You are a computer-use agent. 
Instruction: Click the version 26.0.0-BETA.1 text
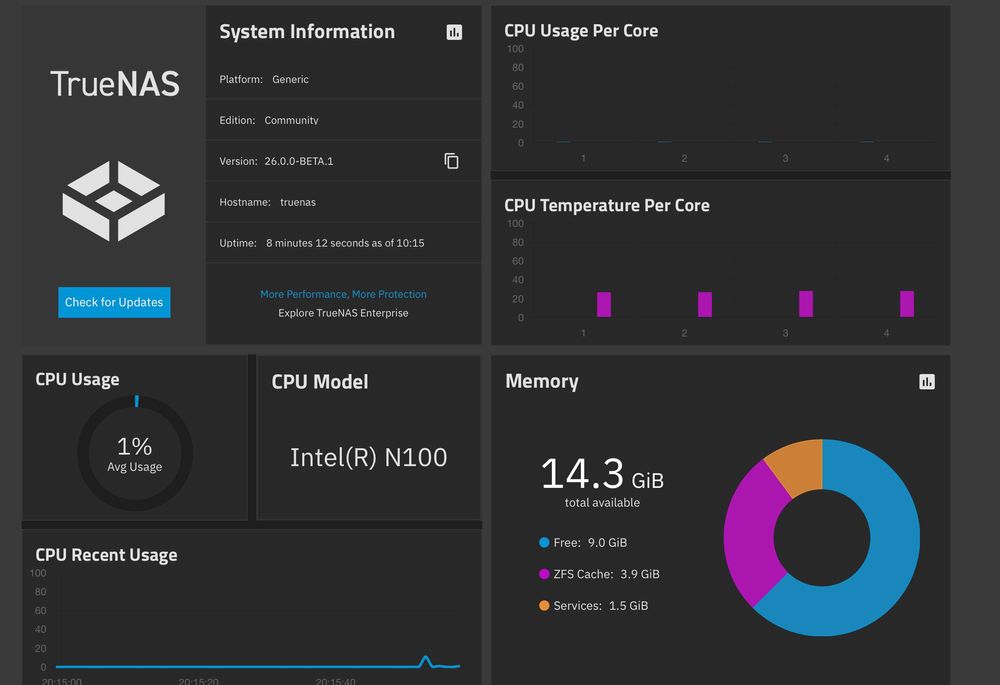click(x=298, y=161)
